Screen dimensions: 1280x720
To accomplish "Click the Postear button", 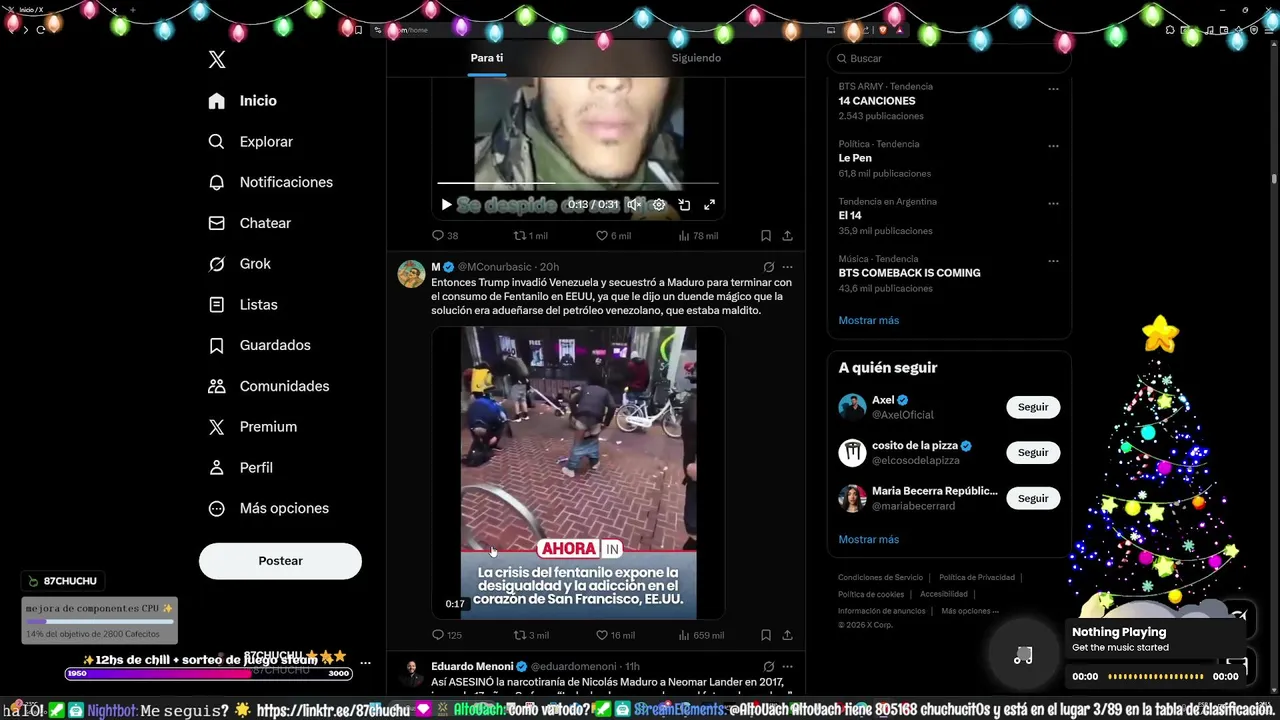I will [280, 561].
